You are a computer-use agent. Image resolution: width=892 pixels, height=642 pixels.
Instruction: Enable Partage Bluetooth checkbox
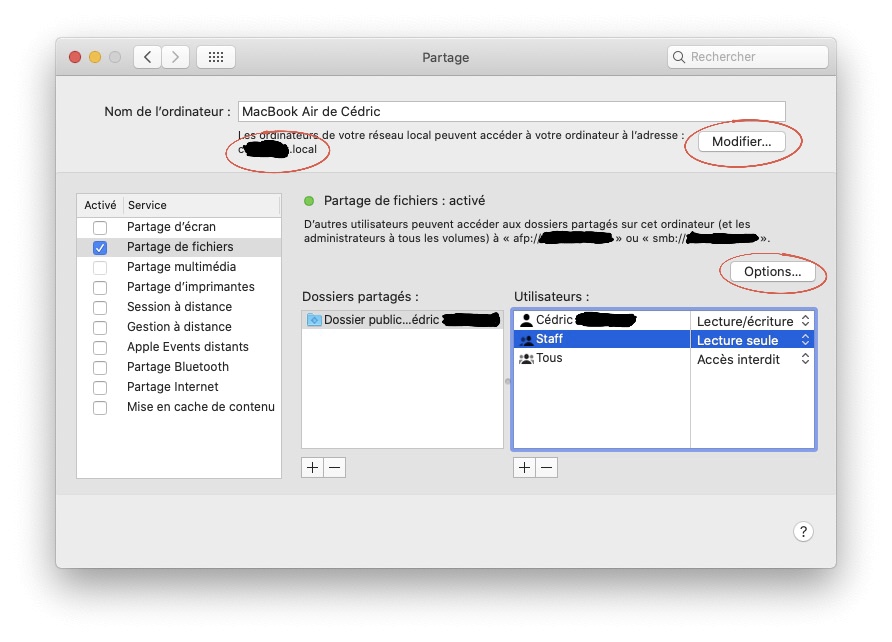[100, 367]
